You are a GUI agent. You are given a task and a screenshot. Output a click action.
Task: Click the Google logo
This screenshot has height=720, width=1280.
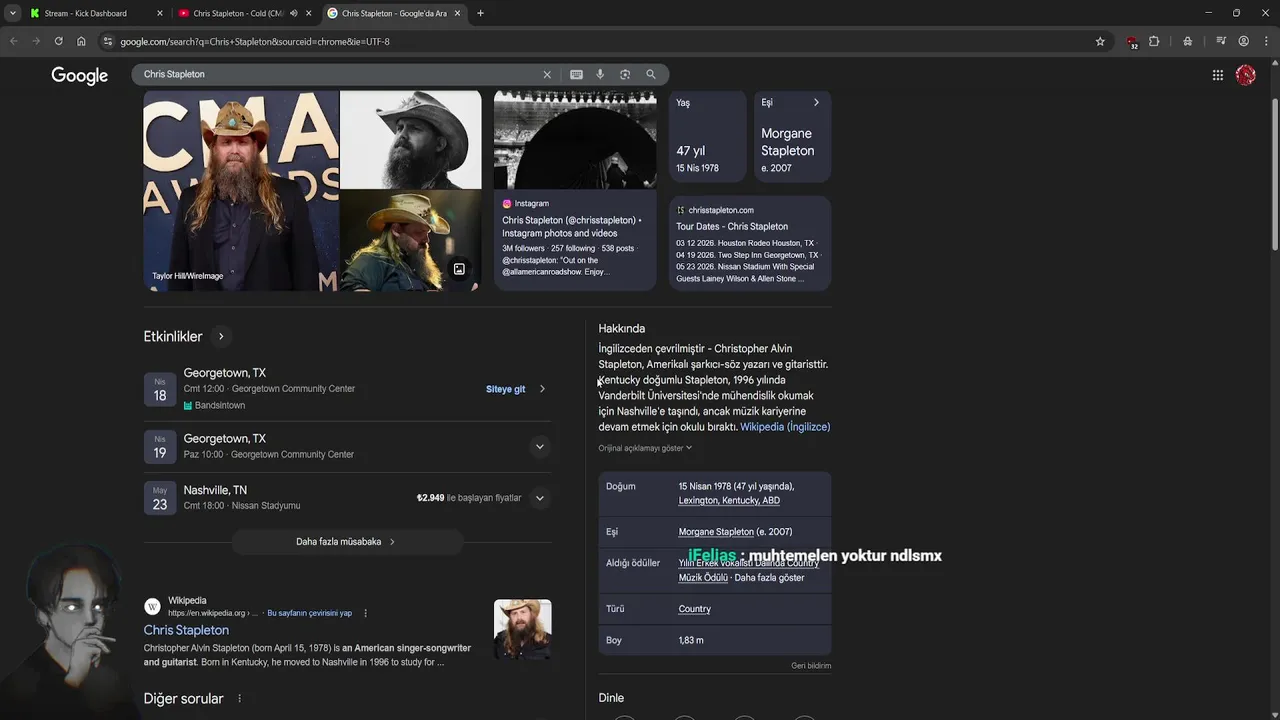point(80,76)
